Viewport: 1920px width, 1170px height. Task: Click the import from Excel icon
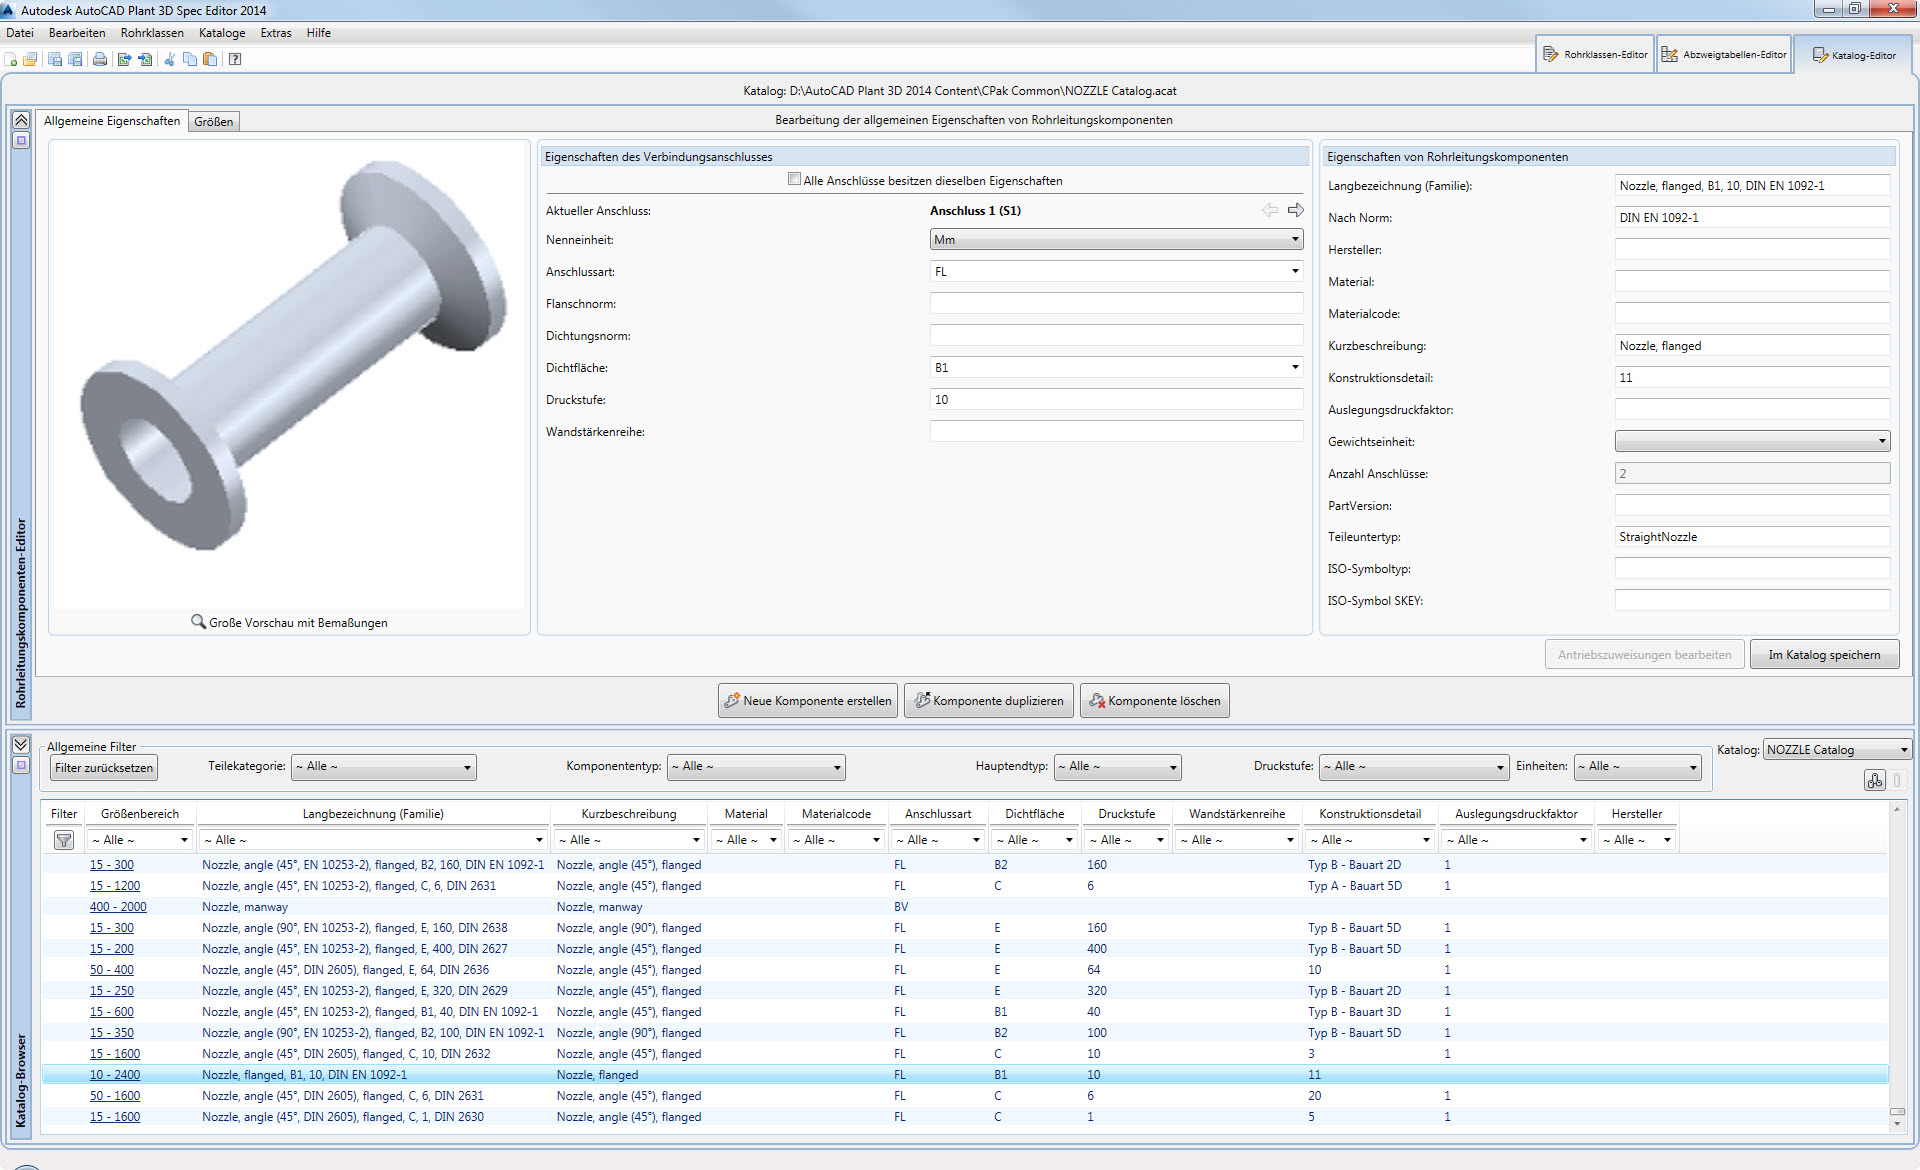pos(145,59)
